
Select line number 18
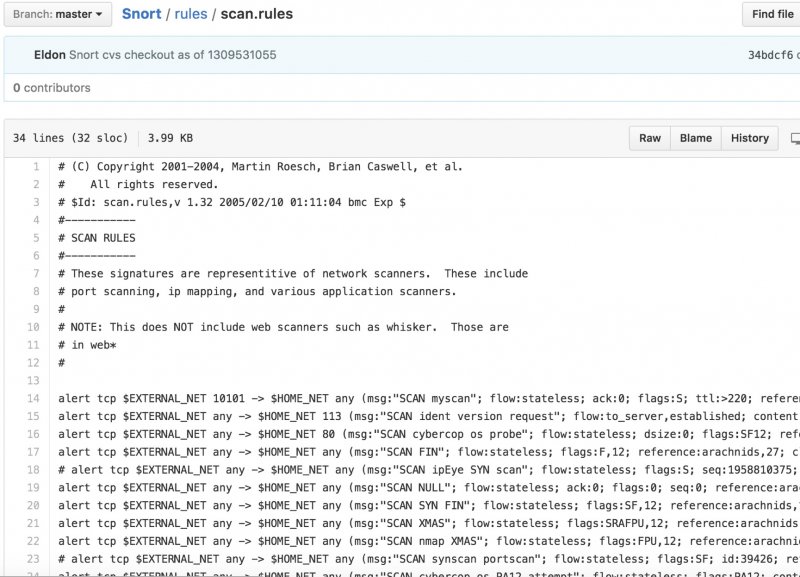point(33,470)
